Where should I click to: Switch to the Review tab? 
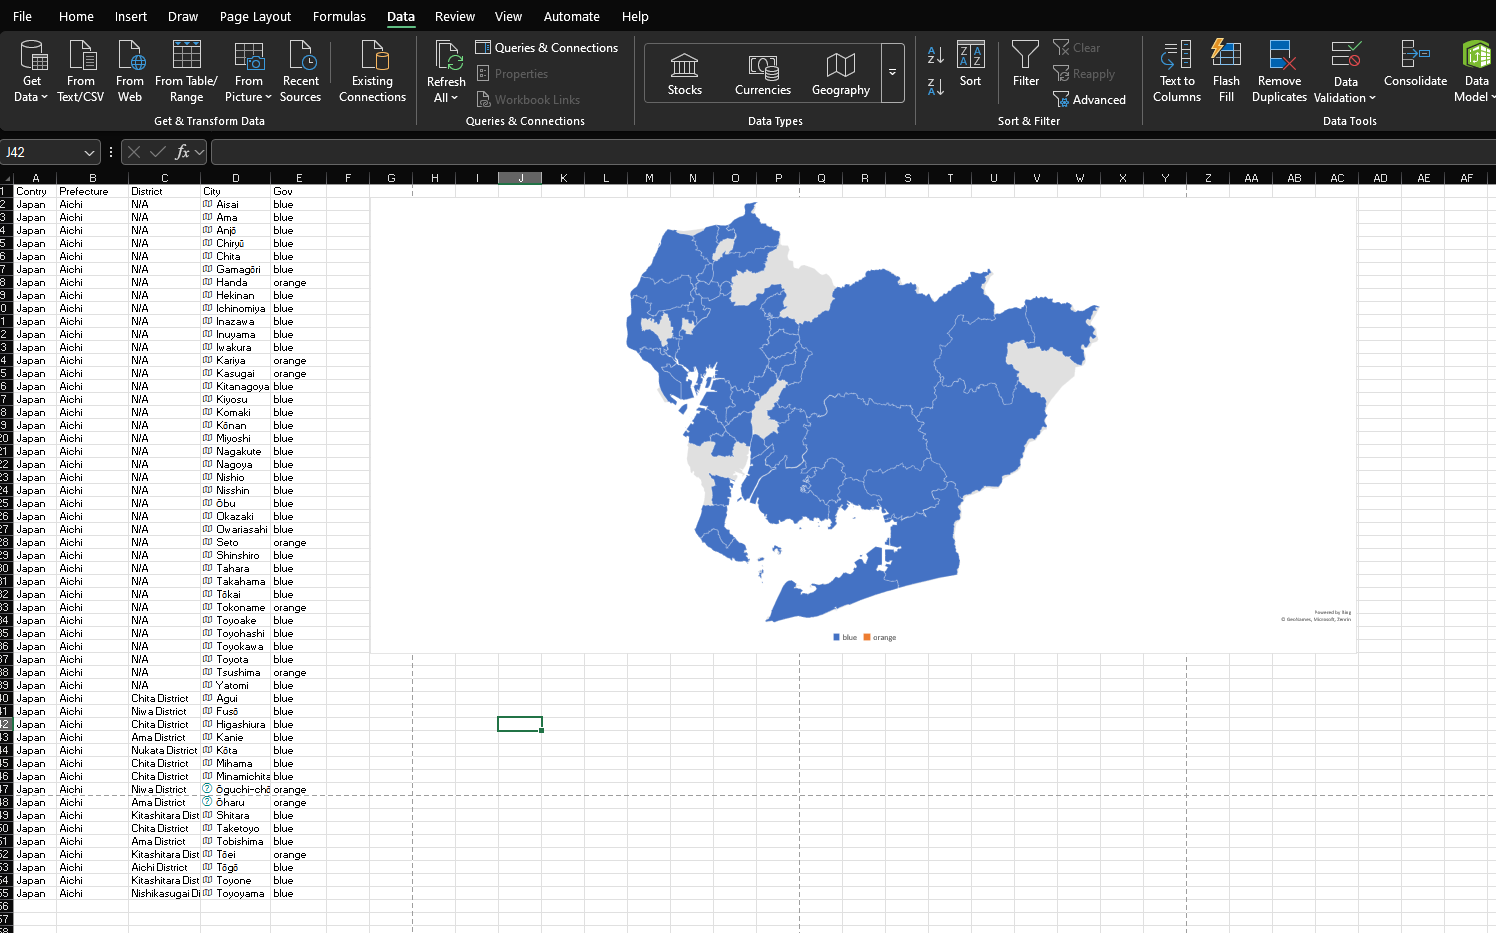click(454, 16)
